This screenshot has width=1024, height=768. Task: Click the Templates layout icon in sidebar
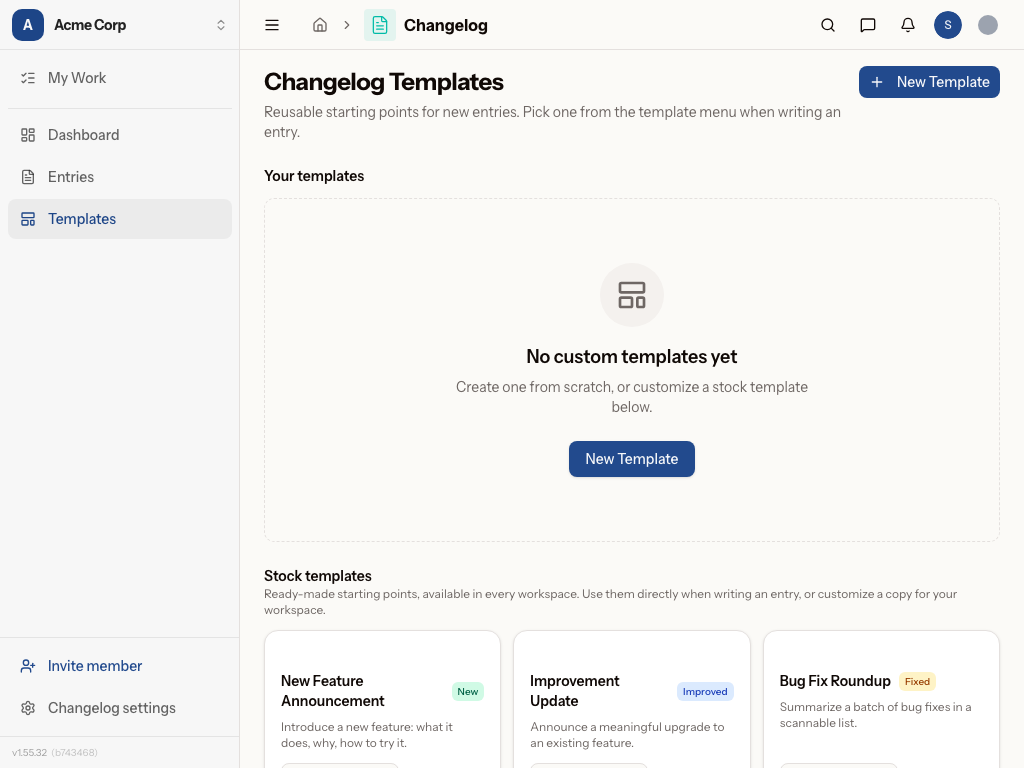point(27,219)
